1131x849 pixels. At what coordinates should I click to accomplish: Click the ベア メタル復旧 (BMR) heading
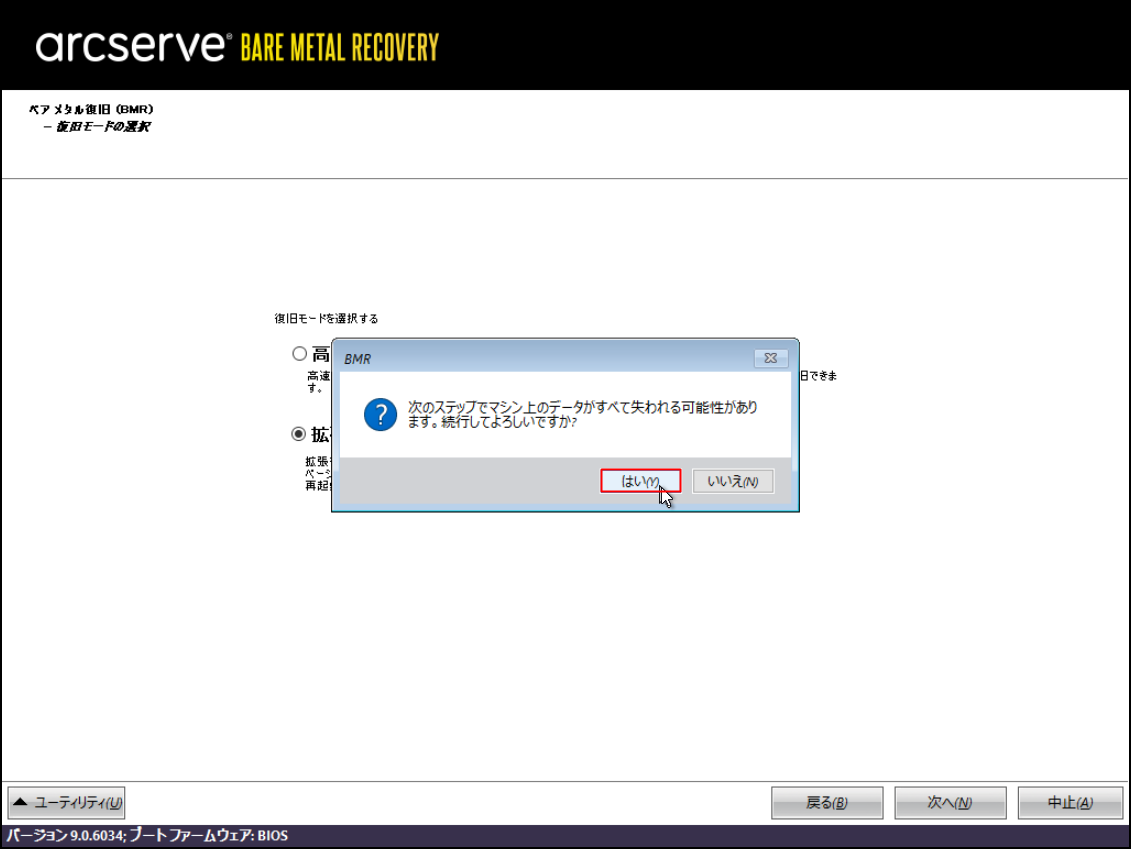tap(91, 109)
